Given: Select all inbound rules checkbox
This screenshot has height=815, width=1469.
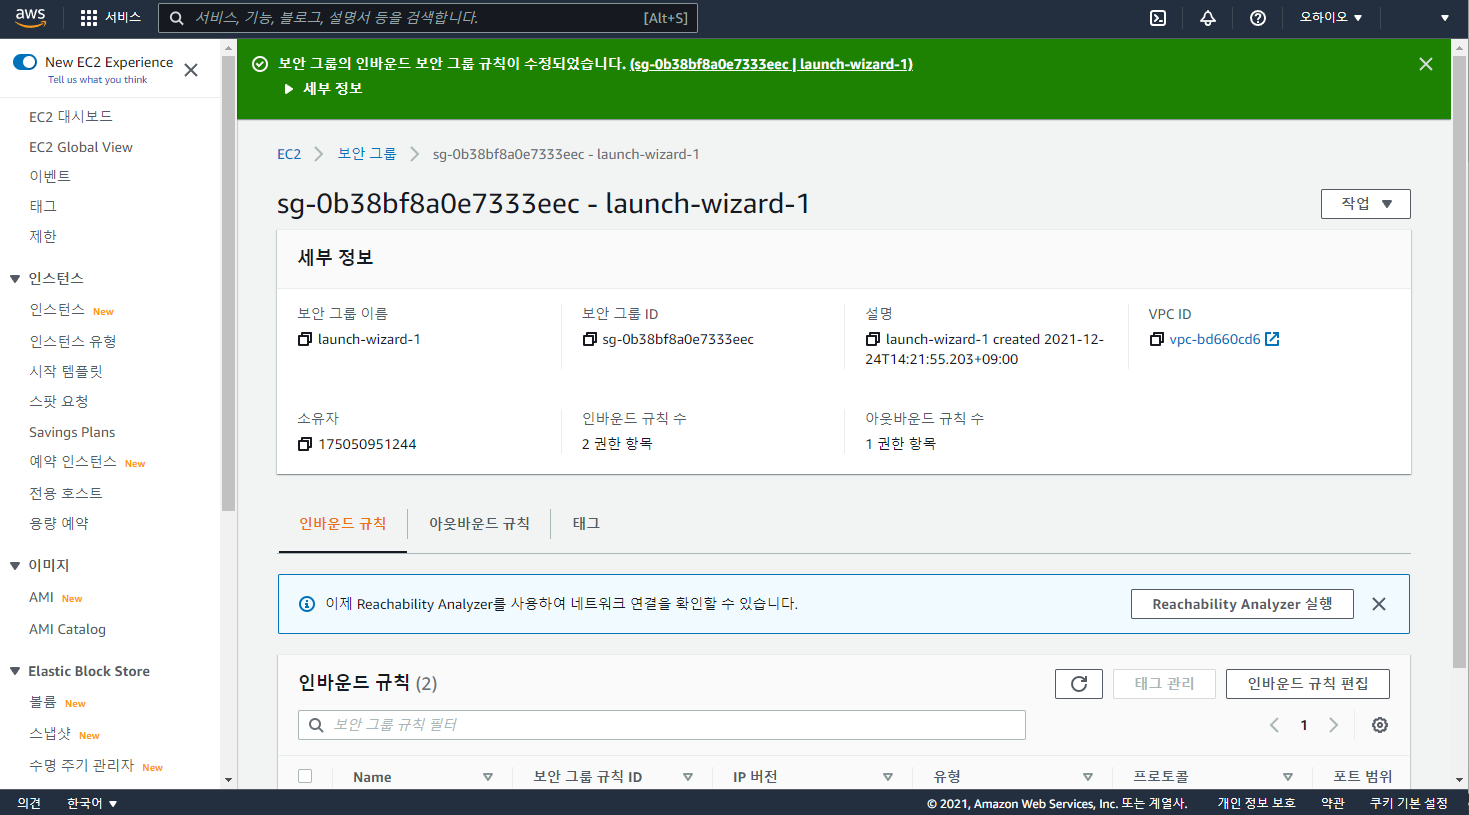Looking at the screenshot, I should coord(305,776).
